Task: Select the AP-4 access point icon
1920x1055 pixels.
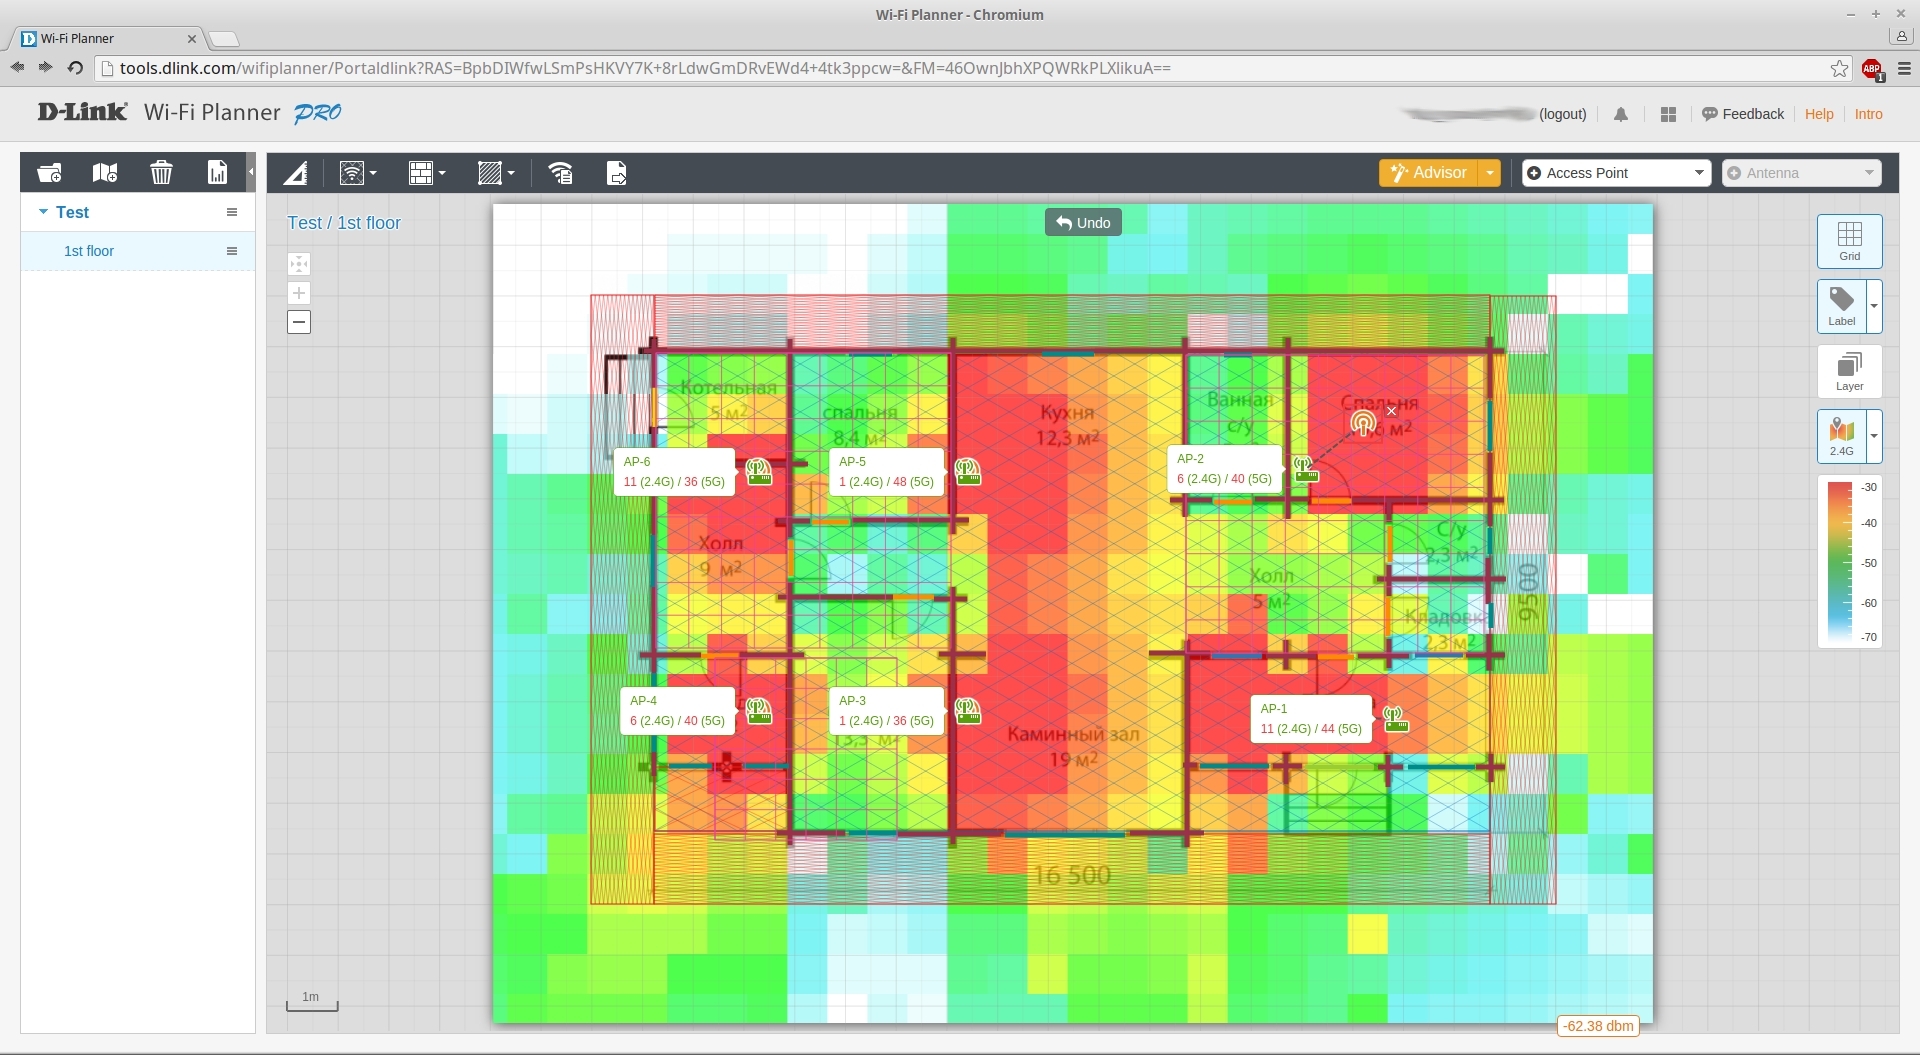Action: coord(759,711)
